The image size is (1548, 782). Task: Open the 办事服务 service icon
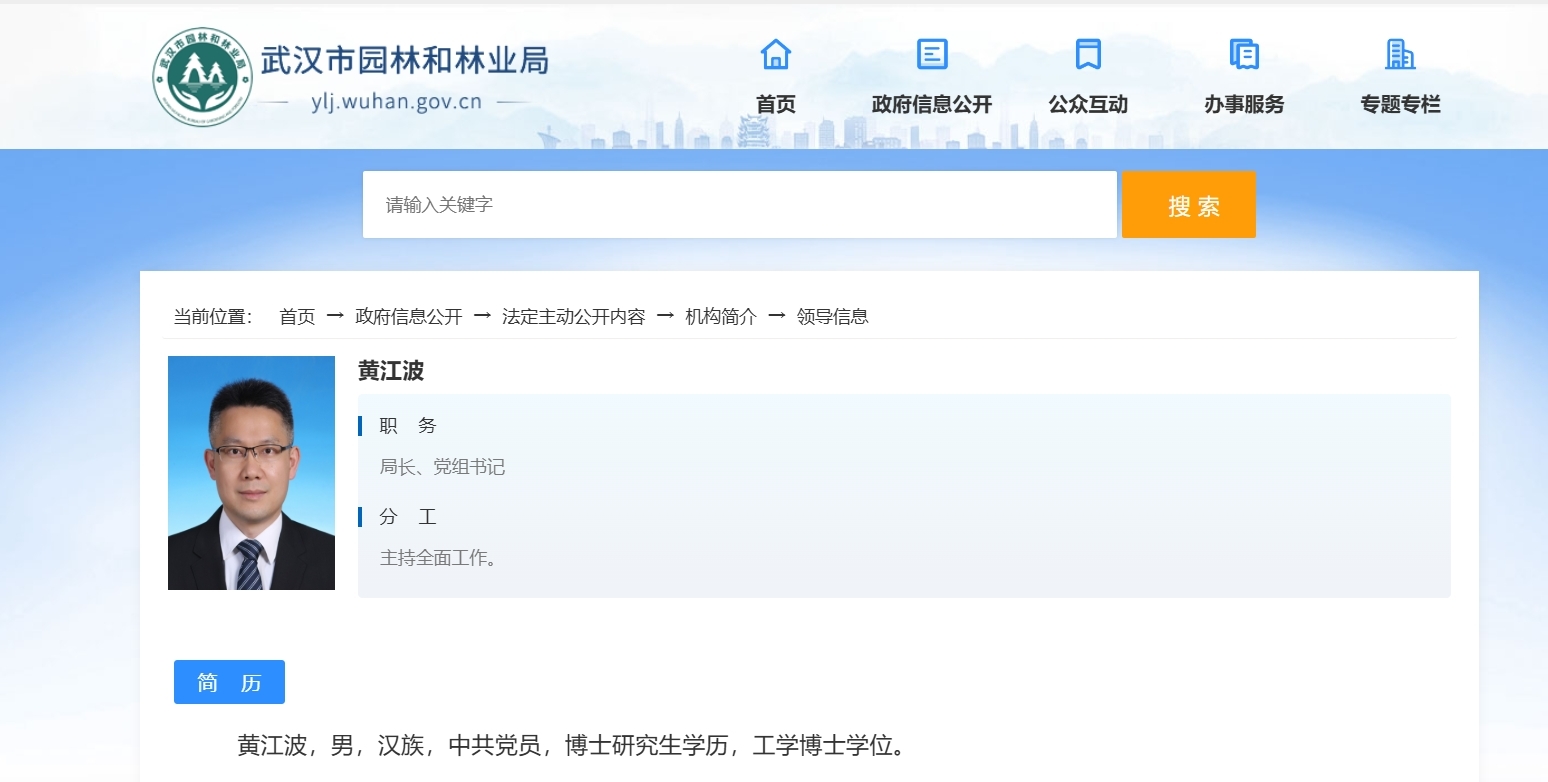(1243, 54)
